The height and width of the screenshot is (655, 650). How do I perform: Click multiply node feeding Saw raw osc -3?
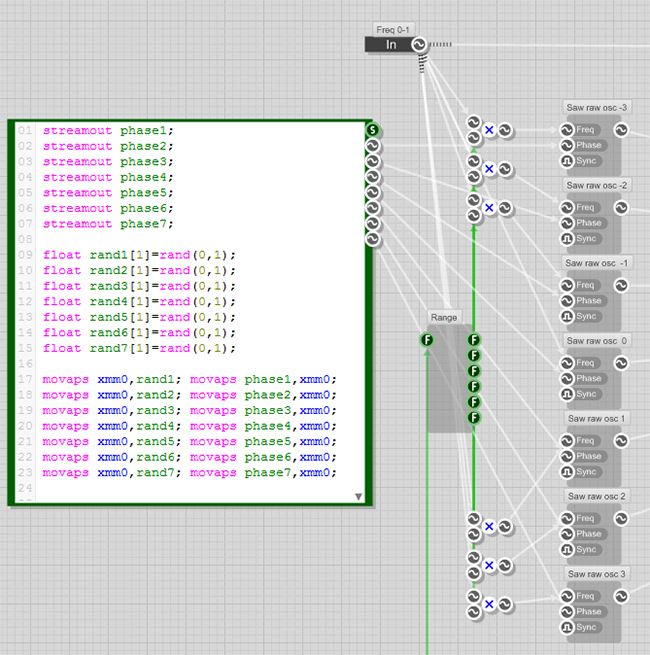coord(489,130)
